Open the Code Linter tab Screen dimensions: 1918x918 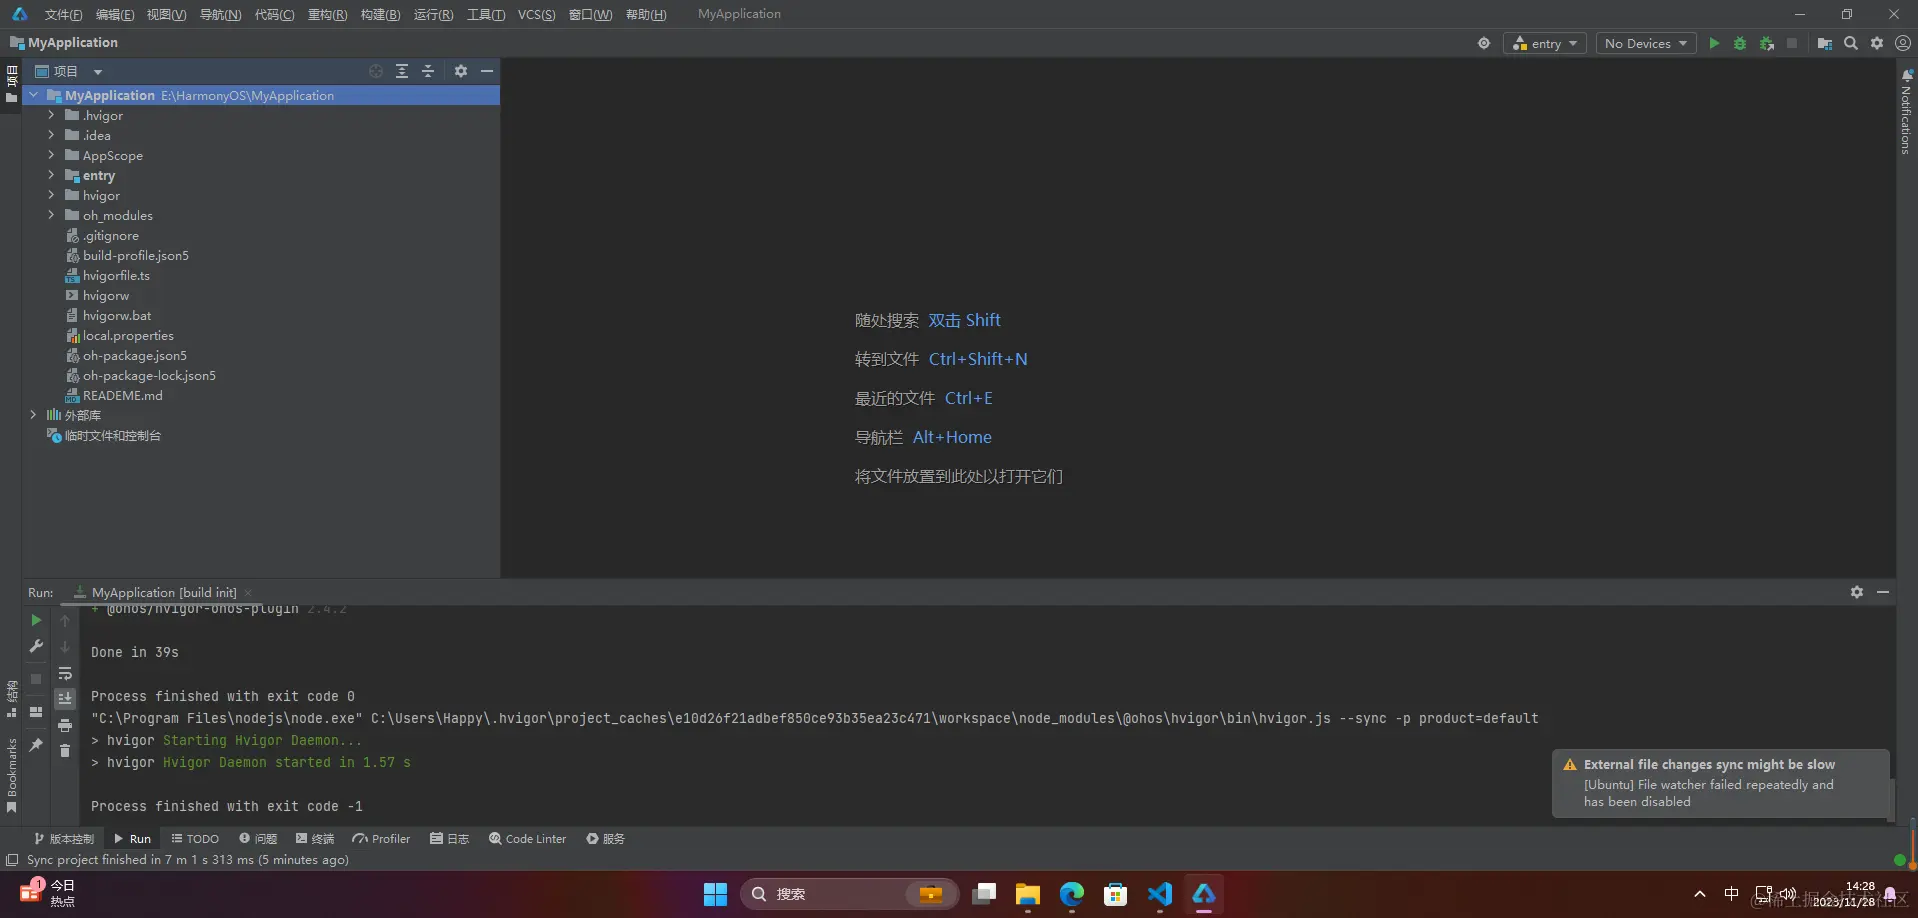(527, 839)
